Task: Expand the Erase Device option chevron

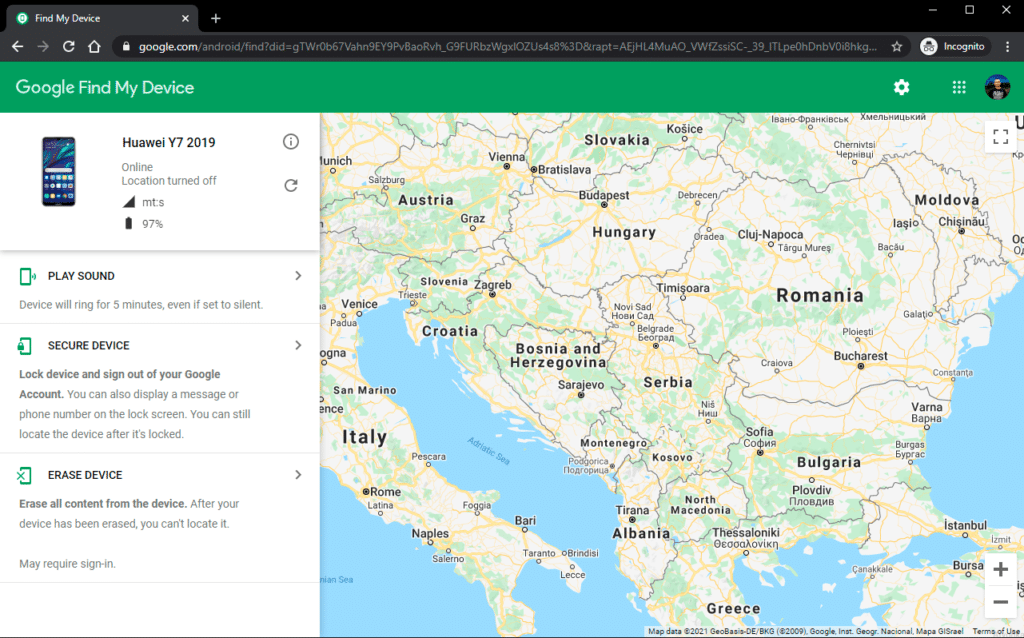Action: 298,475
